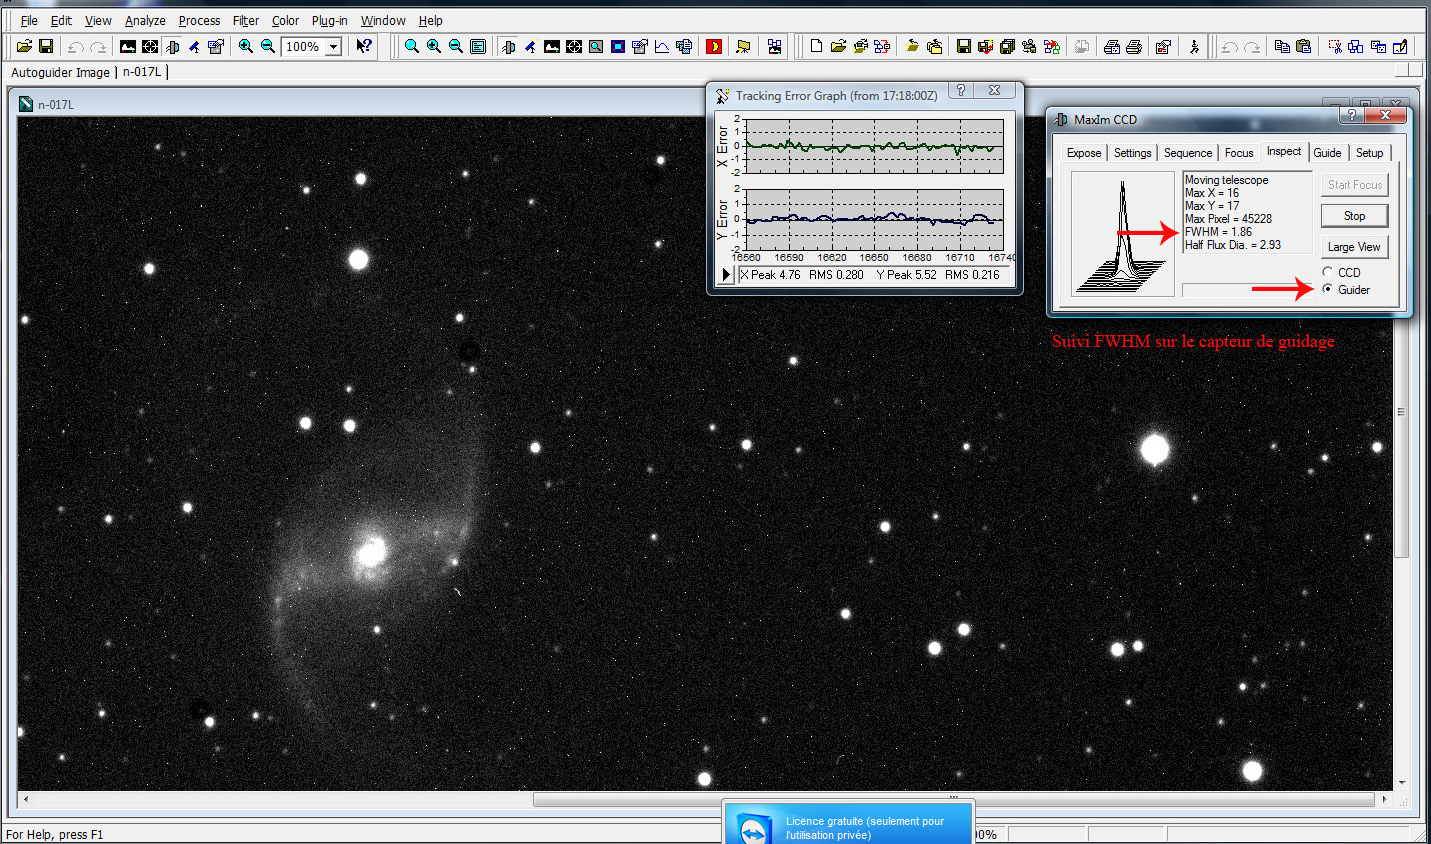The image size is (1431, 844).
Task: Click the Open file folder icon
Action: coord(24,46)
